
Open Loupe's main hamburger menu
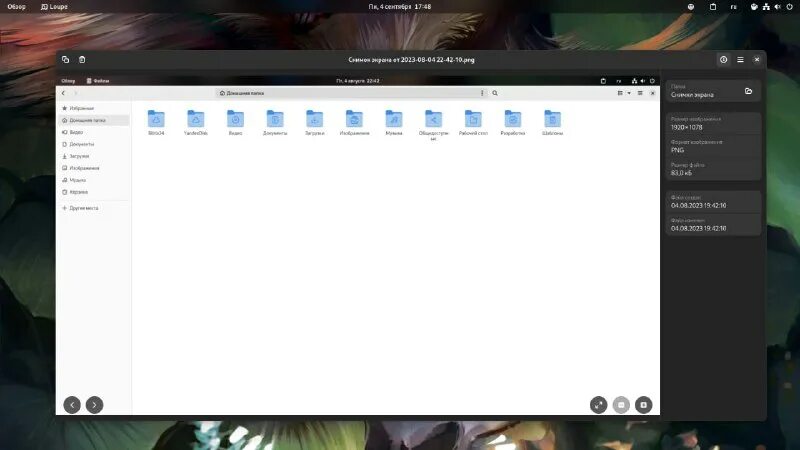tap(740, 60)
